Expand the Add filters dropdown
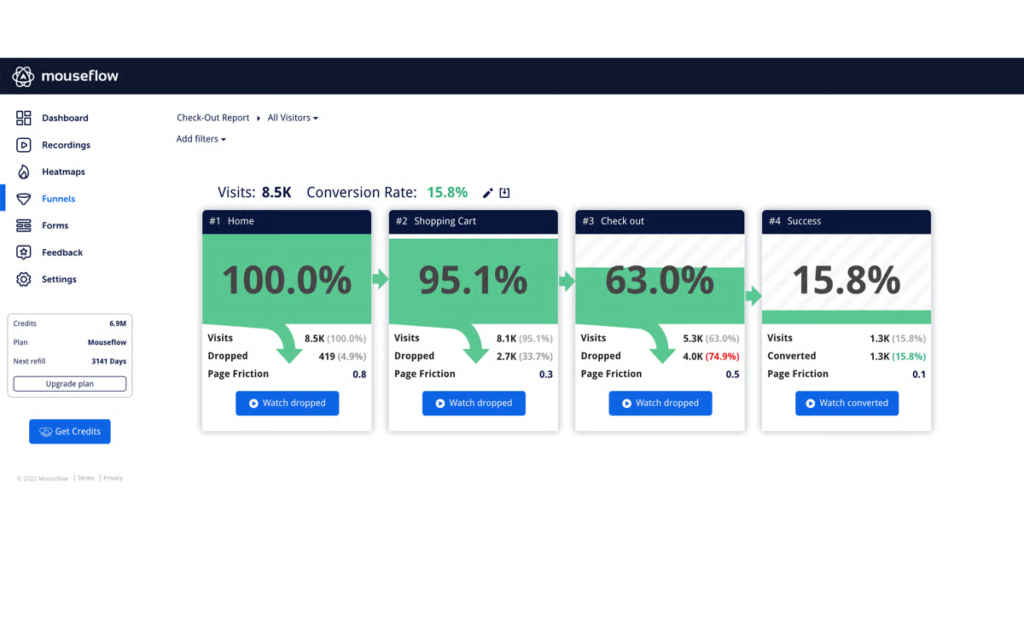1024x640 pixels. (x=200, y=139)
